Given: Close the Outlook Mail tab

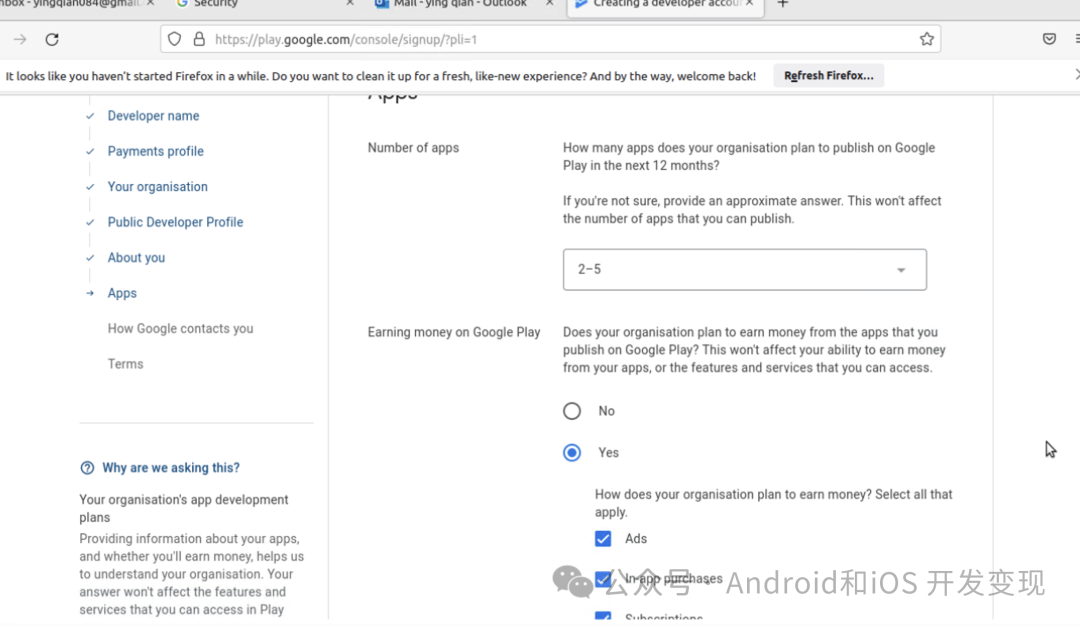Looking at the screenshot, I should coord(550,3).
